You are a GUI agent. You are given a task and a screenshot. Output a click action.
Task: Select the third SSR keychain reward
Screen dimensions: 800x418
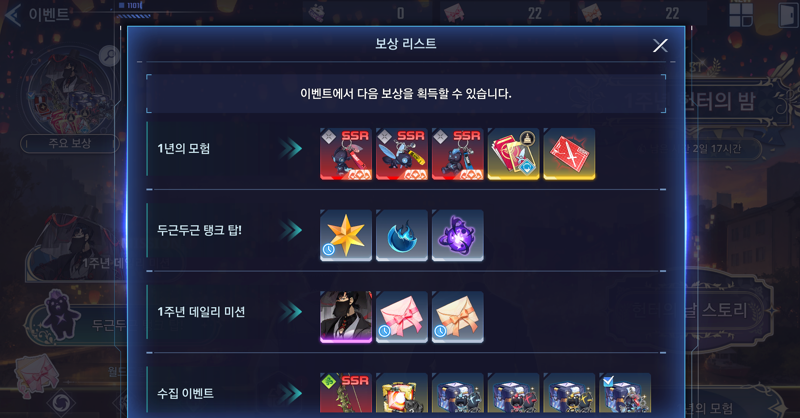tap(458, 154)
